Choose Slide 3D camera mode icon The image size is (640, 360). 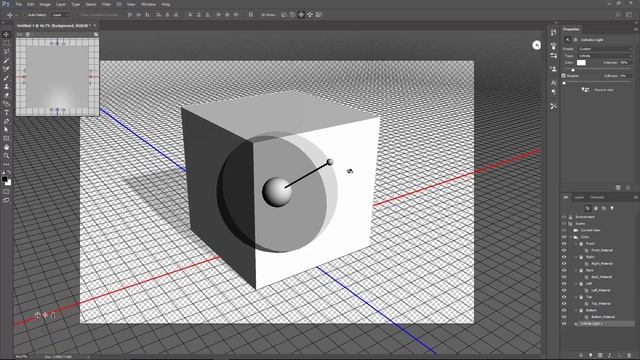[310, 15]
